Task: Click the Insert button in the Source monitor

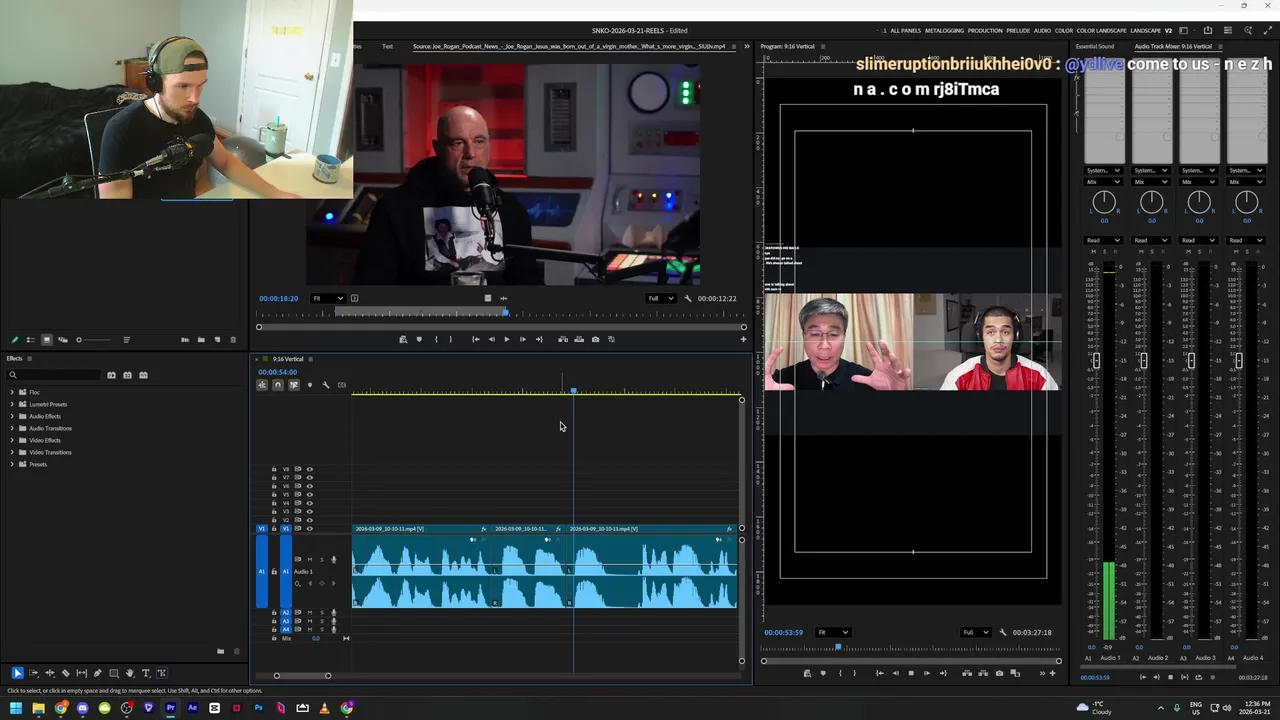Action: [563, 339]
